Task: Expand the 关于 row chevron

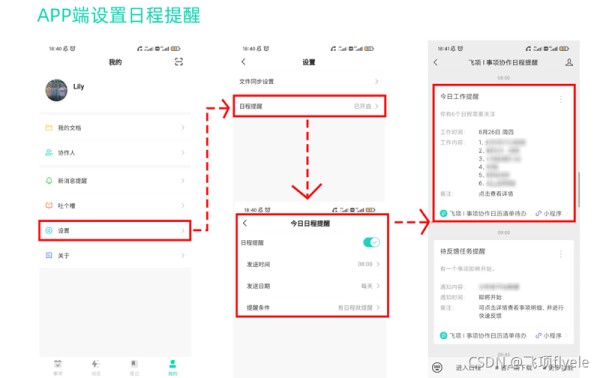Action: click(183, 255)
